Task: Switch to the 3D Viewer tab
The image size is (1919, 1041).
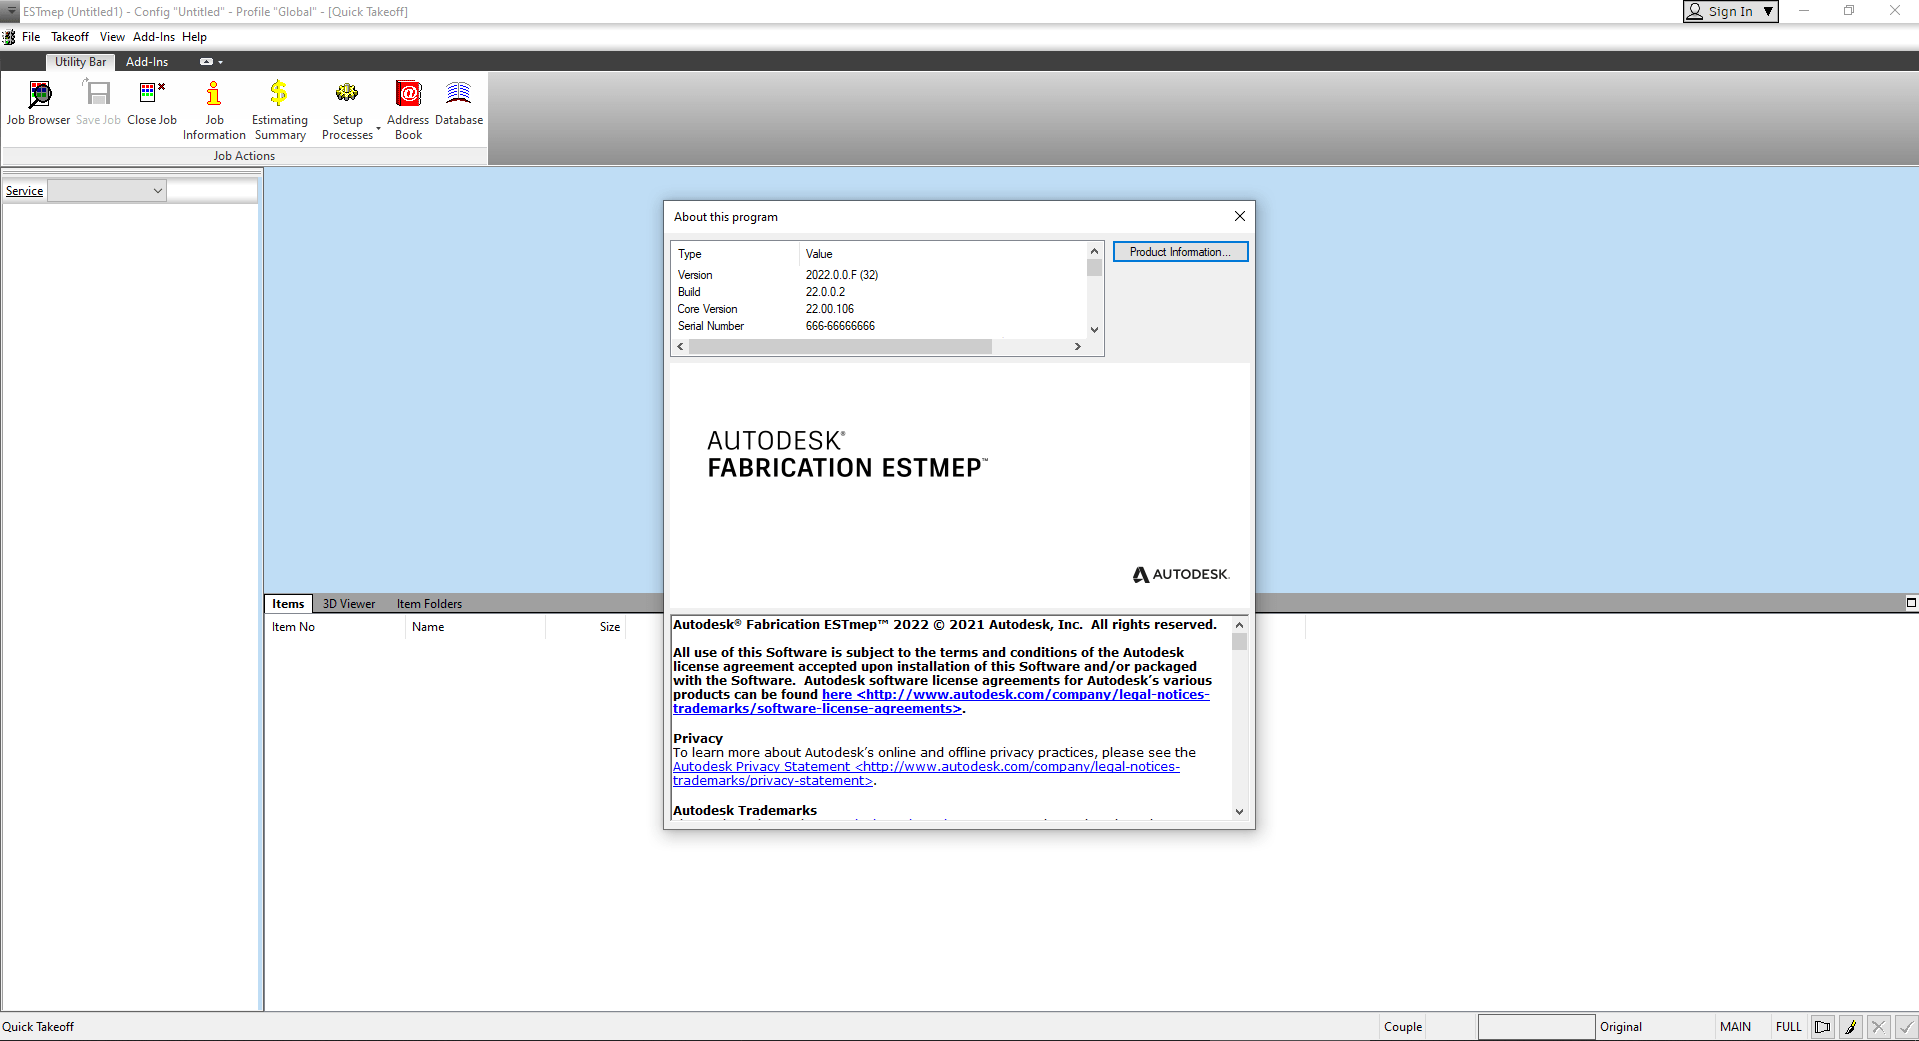Action: coord(349,604)
